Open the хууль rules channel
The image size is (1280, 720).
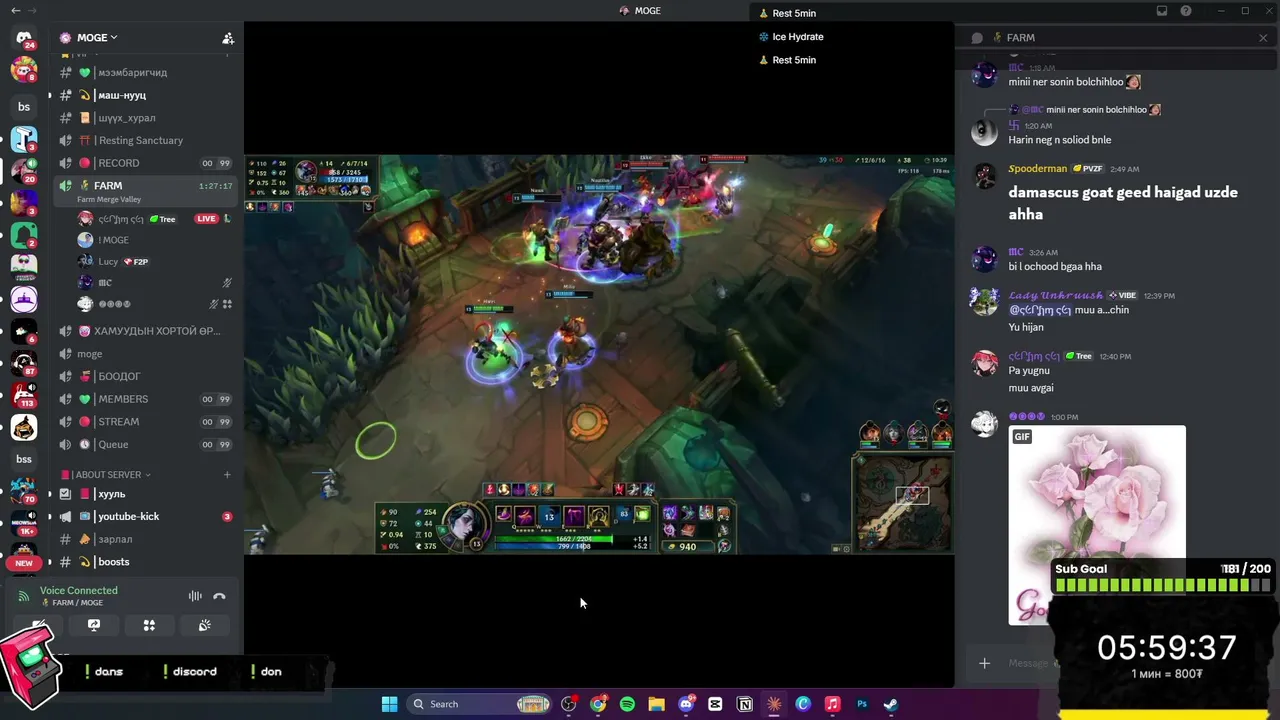click(x=146, y=494)
